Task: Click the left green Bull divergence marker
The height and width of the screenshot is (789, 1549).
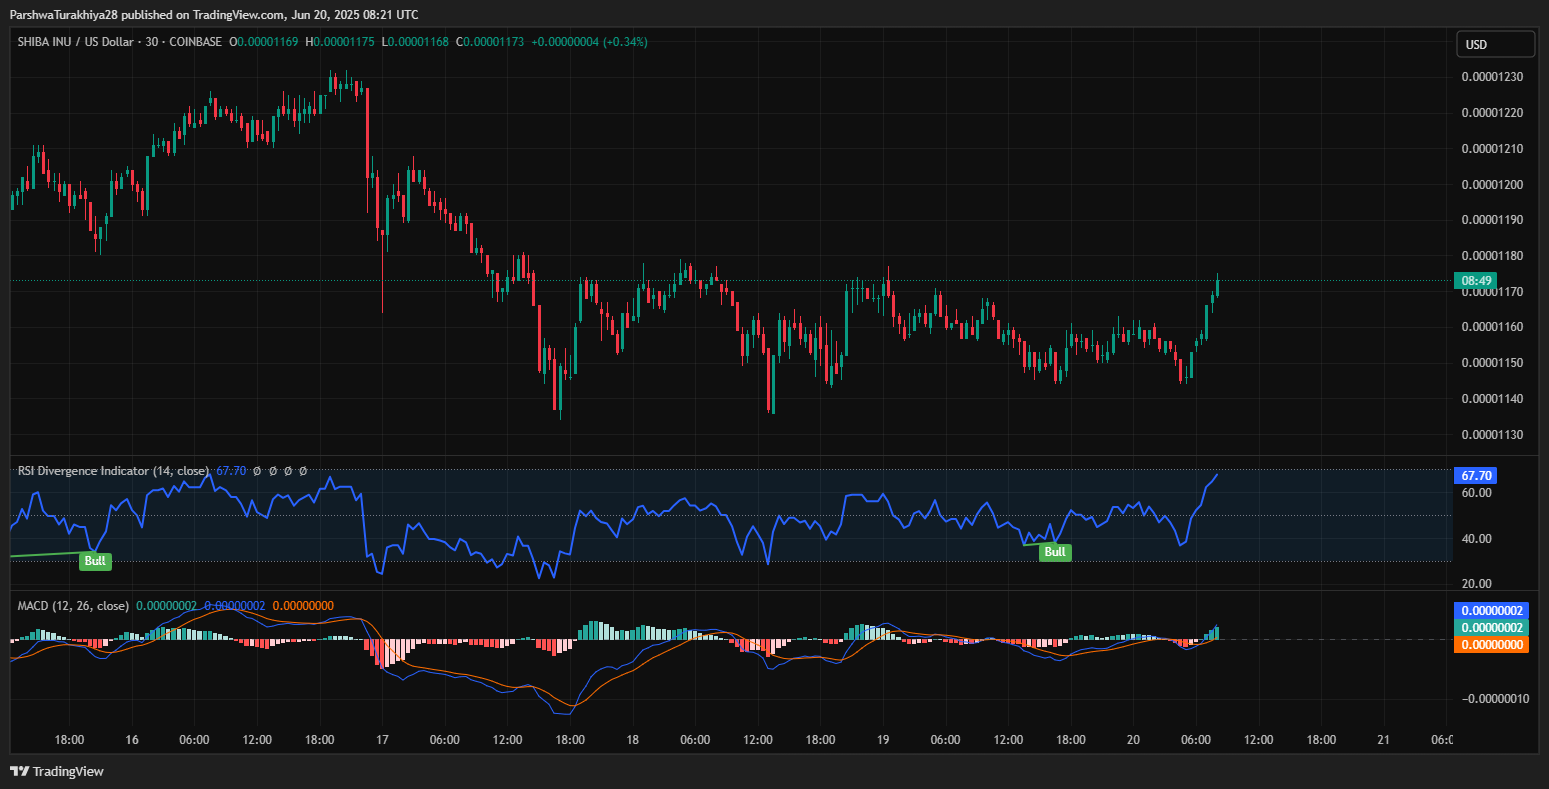Action: [x=95, y=561]
